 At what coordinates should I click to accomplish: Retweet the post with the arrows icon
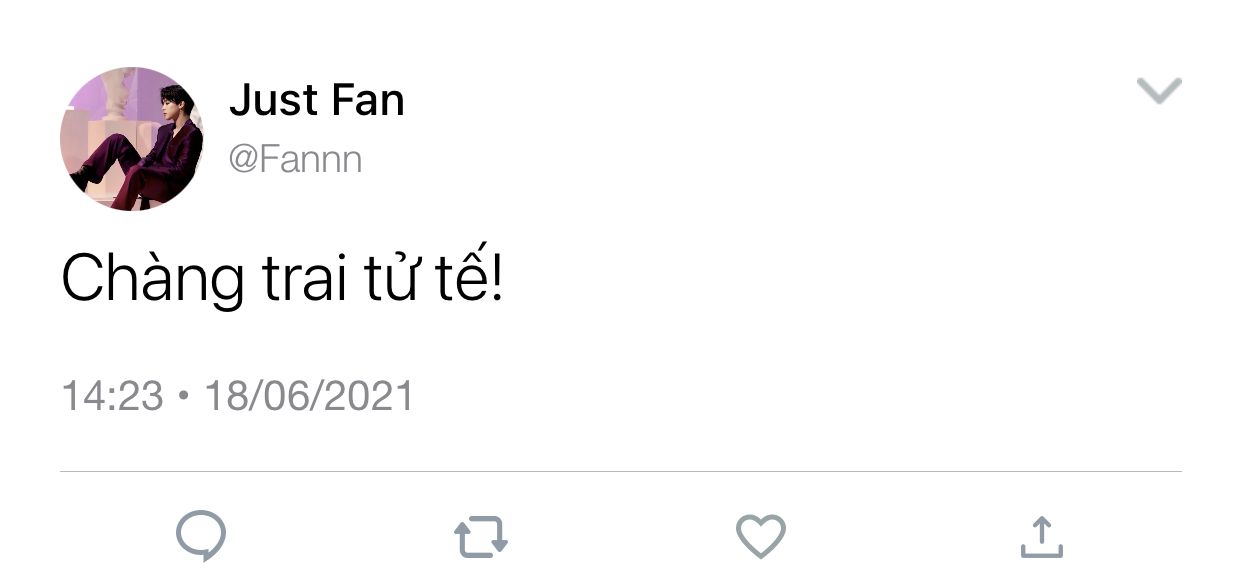tap(481, 537)
